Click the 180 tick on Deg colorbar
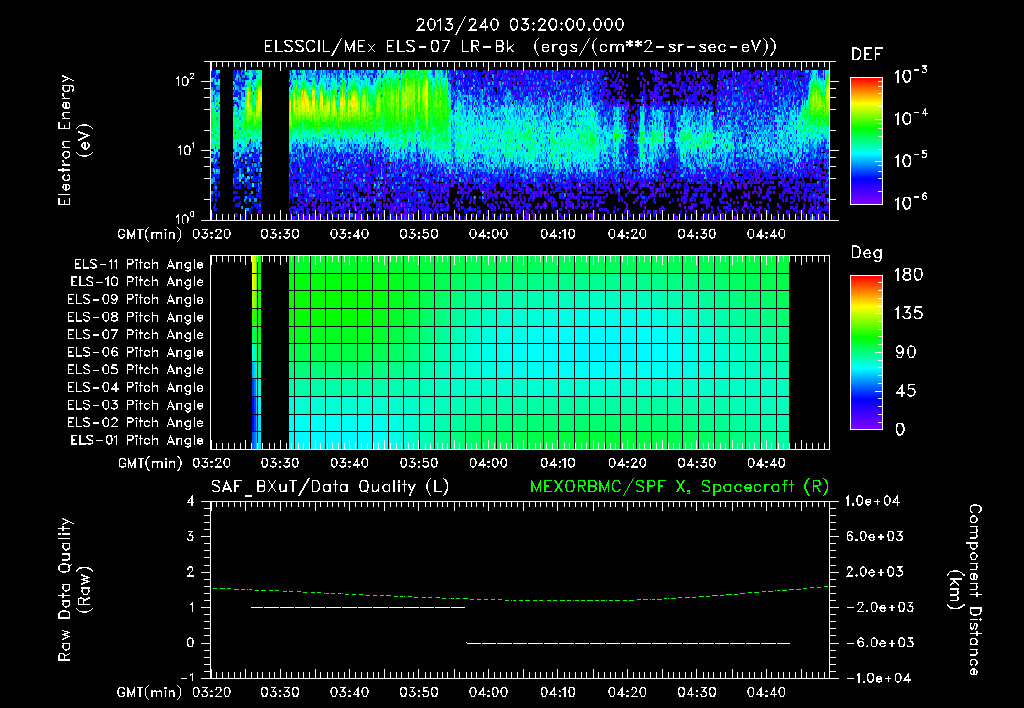This screenshot has width=1024, height=708. 908,275
